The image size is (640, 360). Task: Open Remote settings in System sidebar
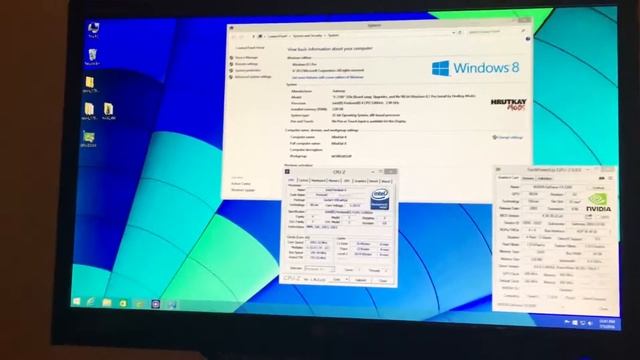pyautogui.click(x=247, y=64)
